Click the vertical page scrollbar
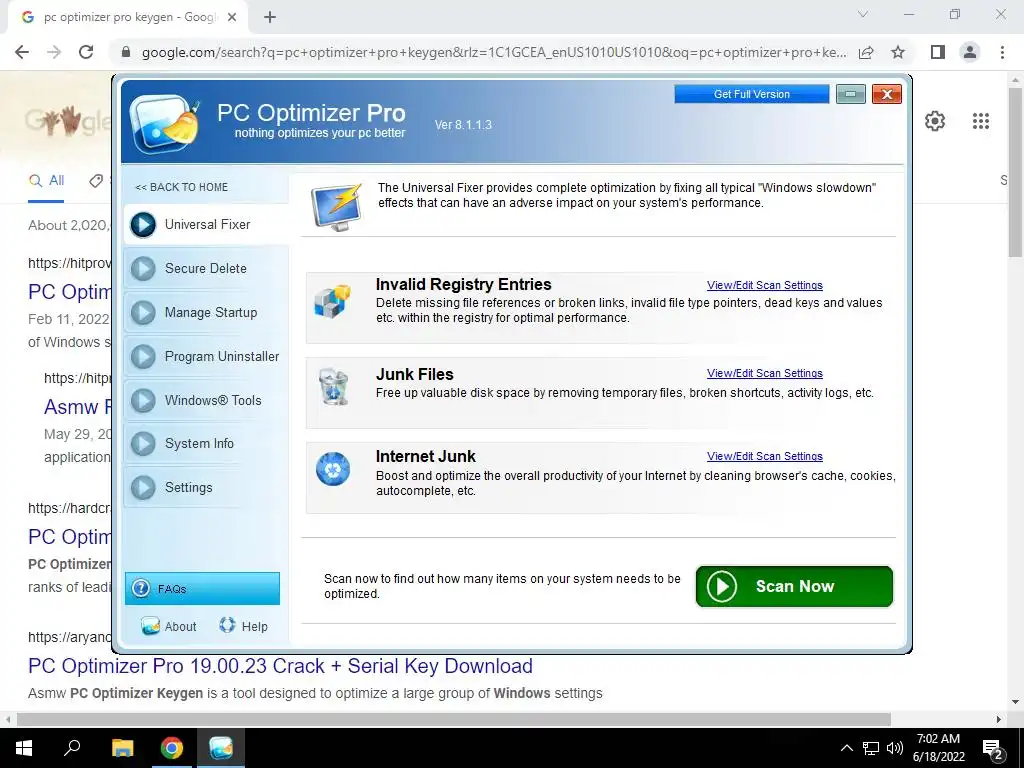Viewport: 1024px width, 768px height. (x=1016, y=172)
